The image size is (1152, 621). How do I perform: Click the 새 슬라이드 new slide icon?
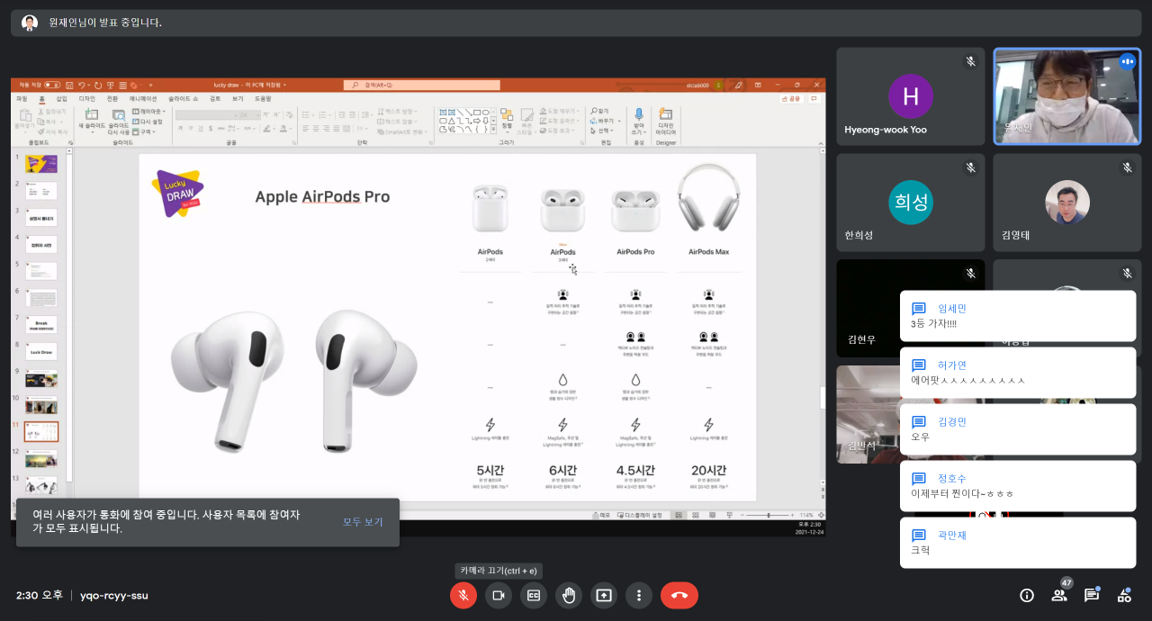(x=92, y=115)
